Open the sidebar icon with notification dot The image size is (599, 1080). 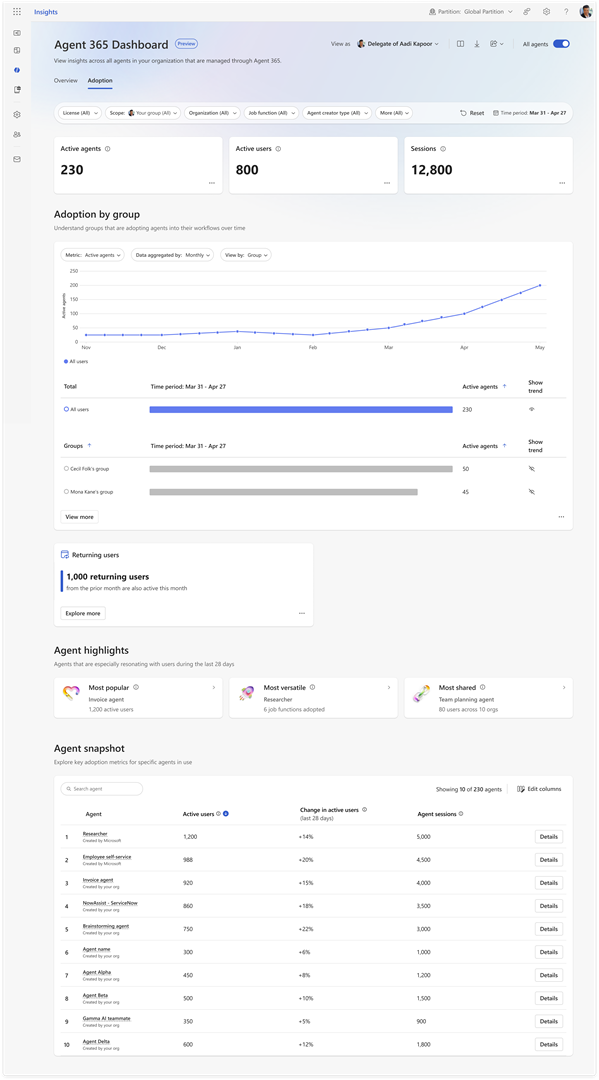coord(17,90)
